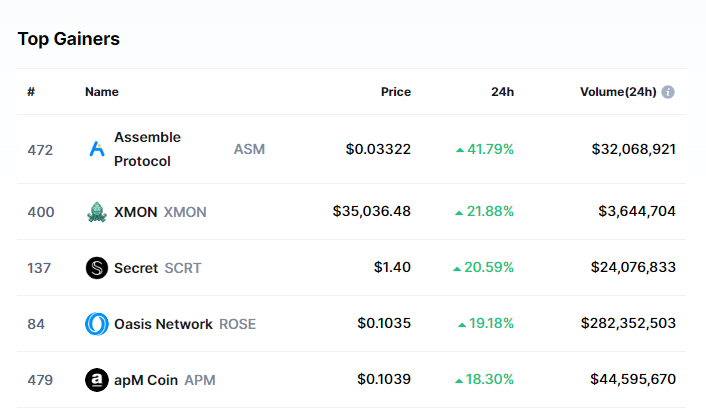The width and height of the screenshot is (706, 413).
Task: Click the green arrow beside 20.59%
Action: pyautogui.click(x=457, y=268)
